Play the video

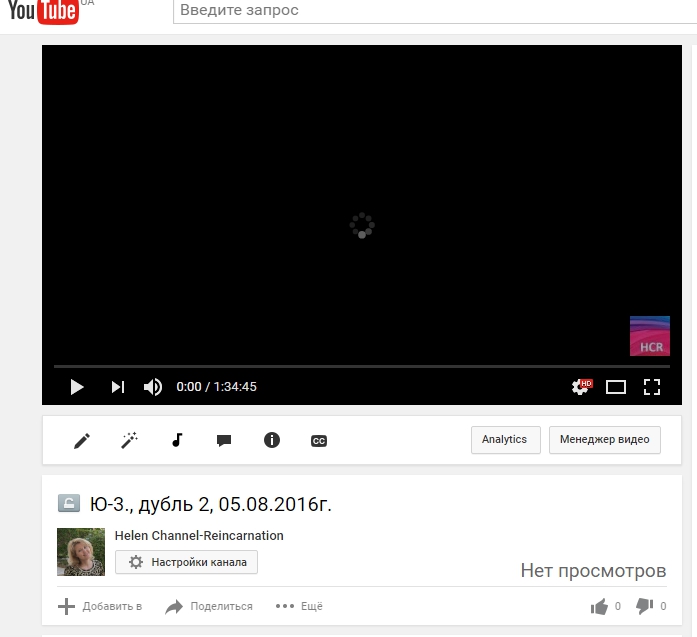[76, 387]
